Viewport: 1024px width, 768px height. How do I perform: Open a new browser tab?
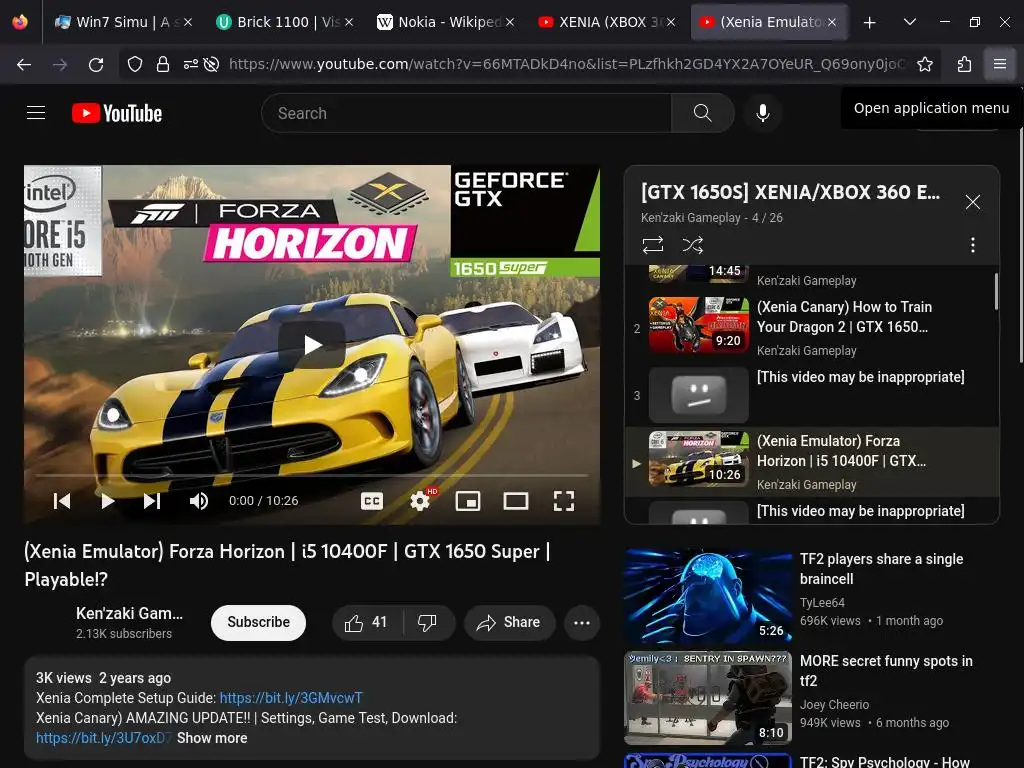point(869,22)
